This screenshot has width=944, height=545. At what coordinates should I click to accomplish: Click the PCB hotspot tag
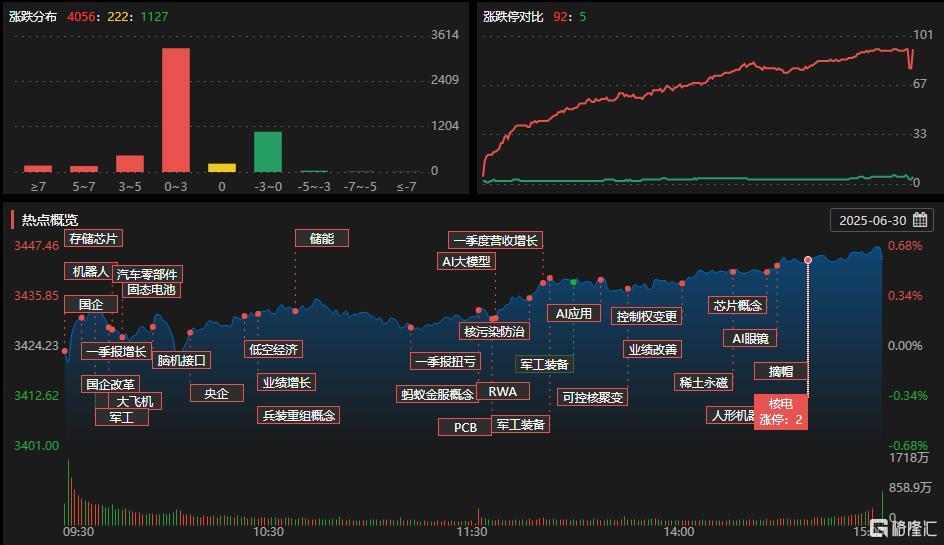[x=465, y=427]
